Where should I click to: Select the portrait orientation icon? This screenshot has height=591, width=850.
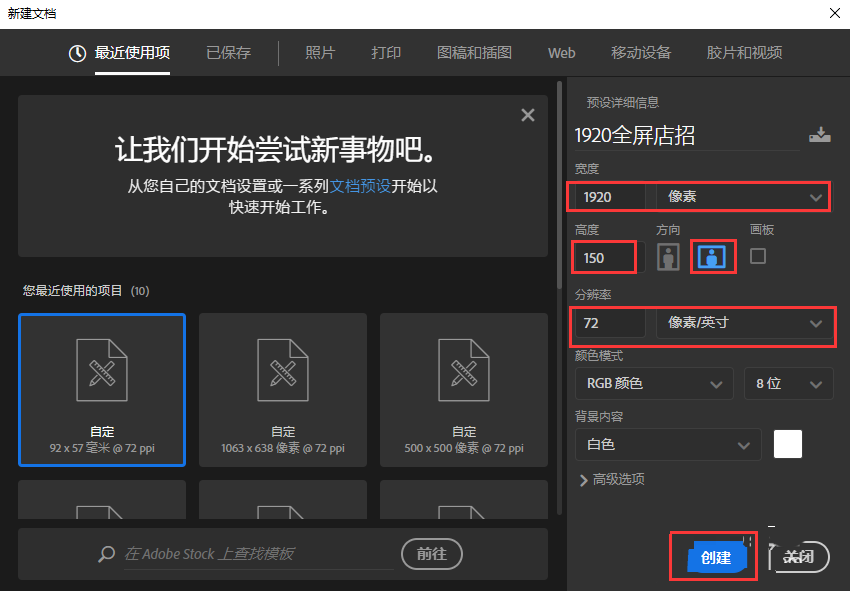pyautogui.click(x=670, y=257)
